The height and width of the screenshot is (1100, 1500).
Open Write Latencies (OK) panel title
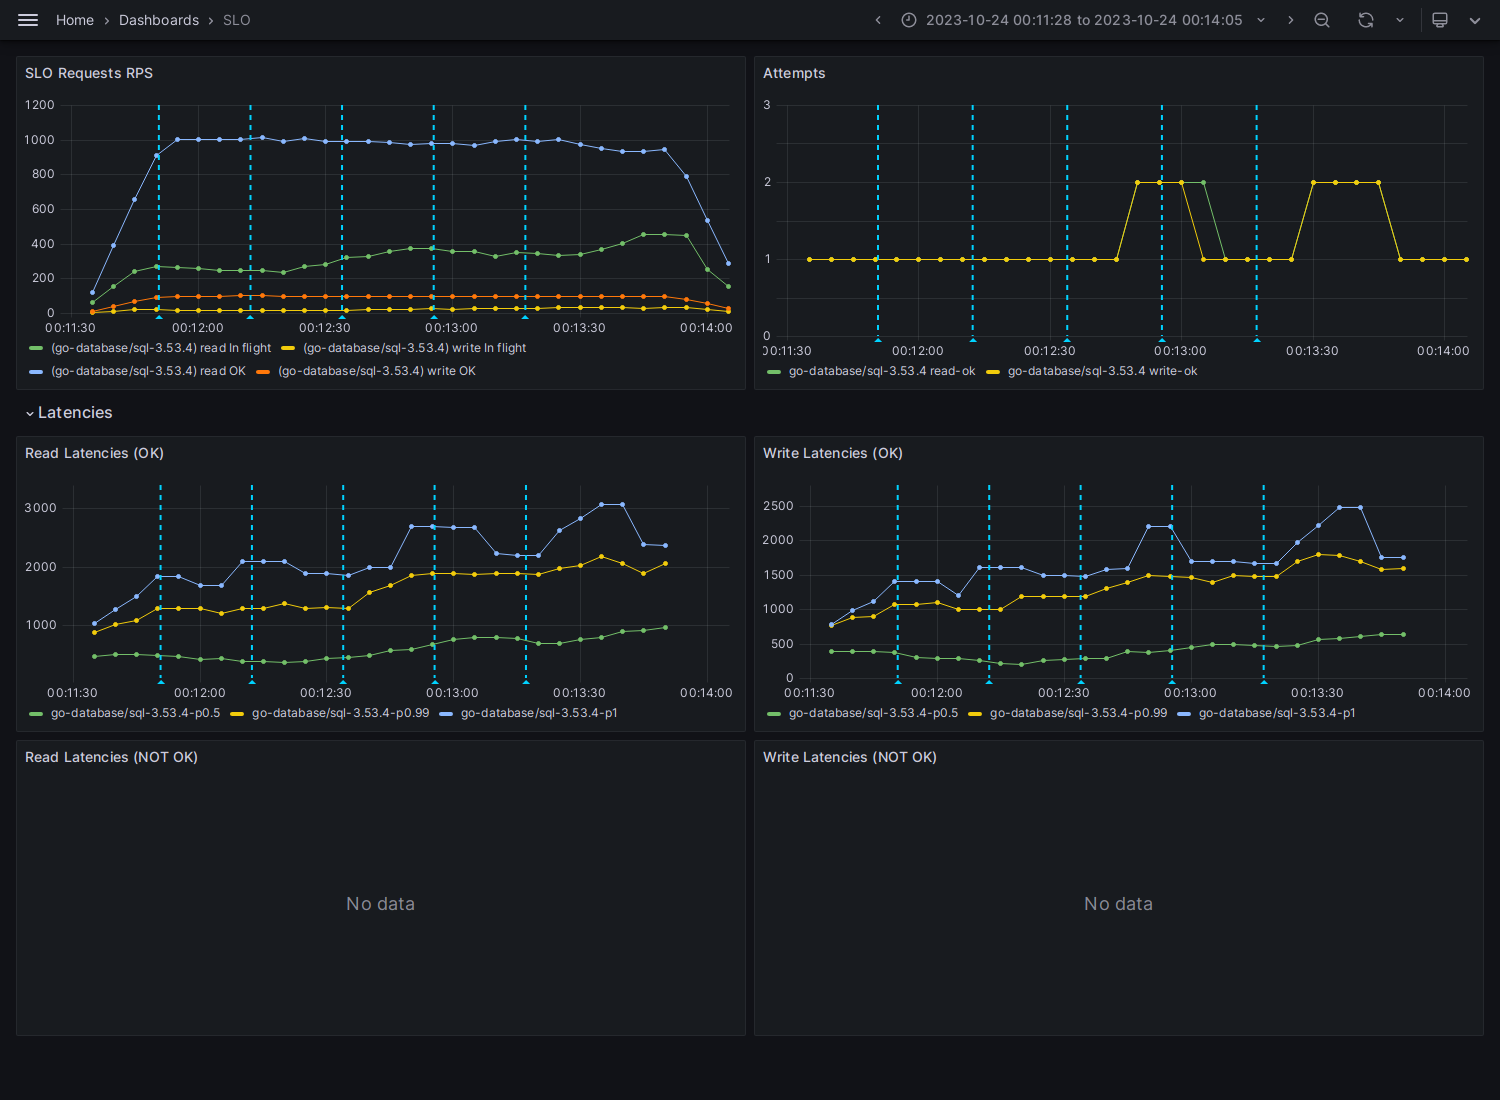click(833, 453)
